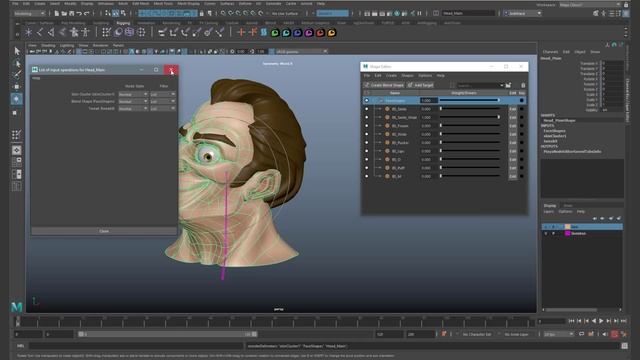Click the folder icon in Shape Editor toolbar
This screenshot has width=640, height=360.
[508, 85]
